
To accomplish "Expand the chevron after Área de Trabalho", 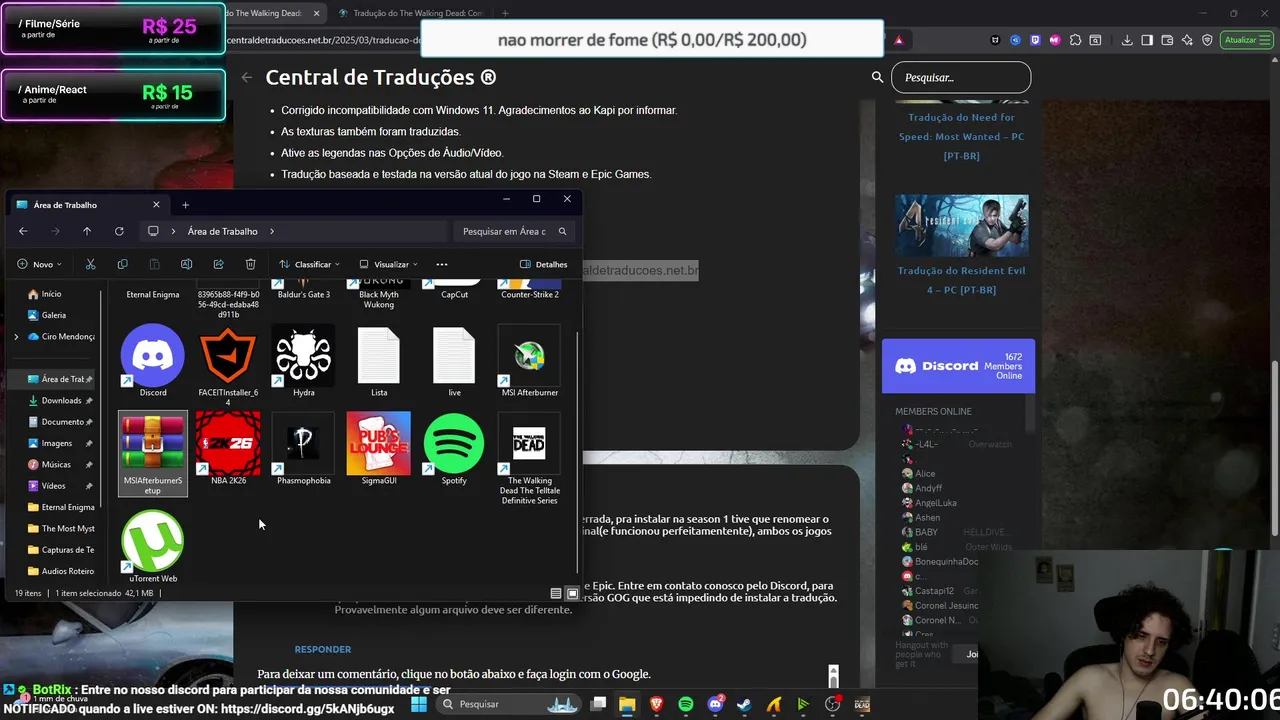I will click(x=272, y=231).
